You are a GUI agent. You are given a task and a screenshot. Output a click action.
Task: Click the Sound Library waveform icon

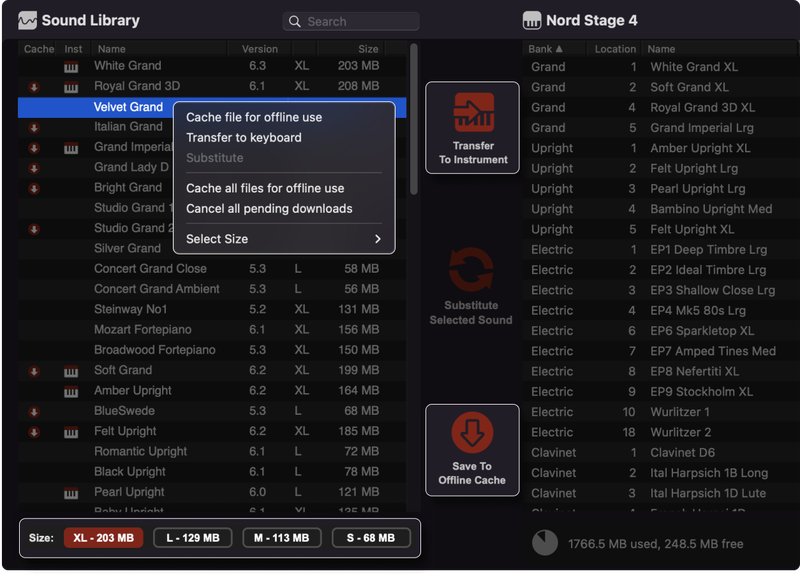(27, 21)
